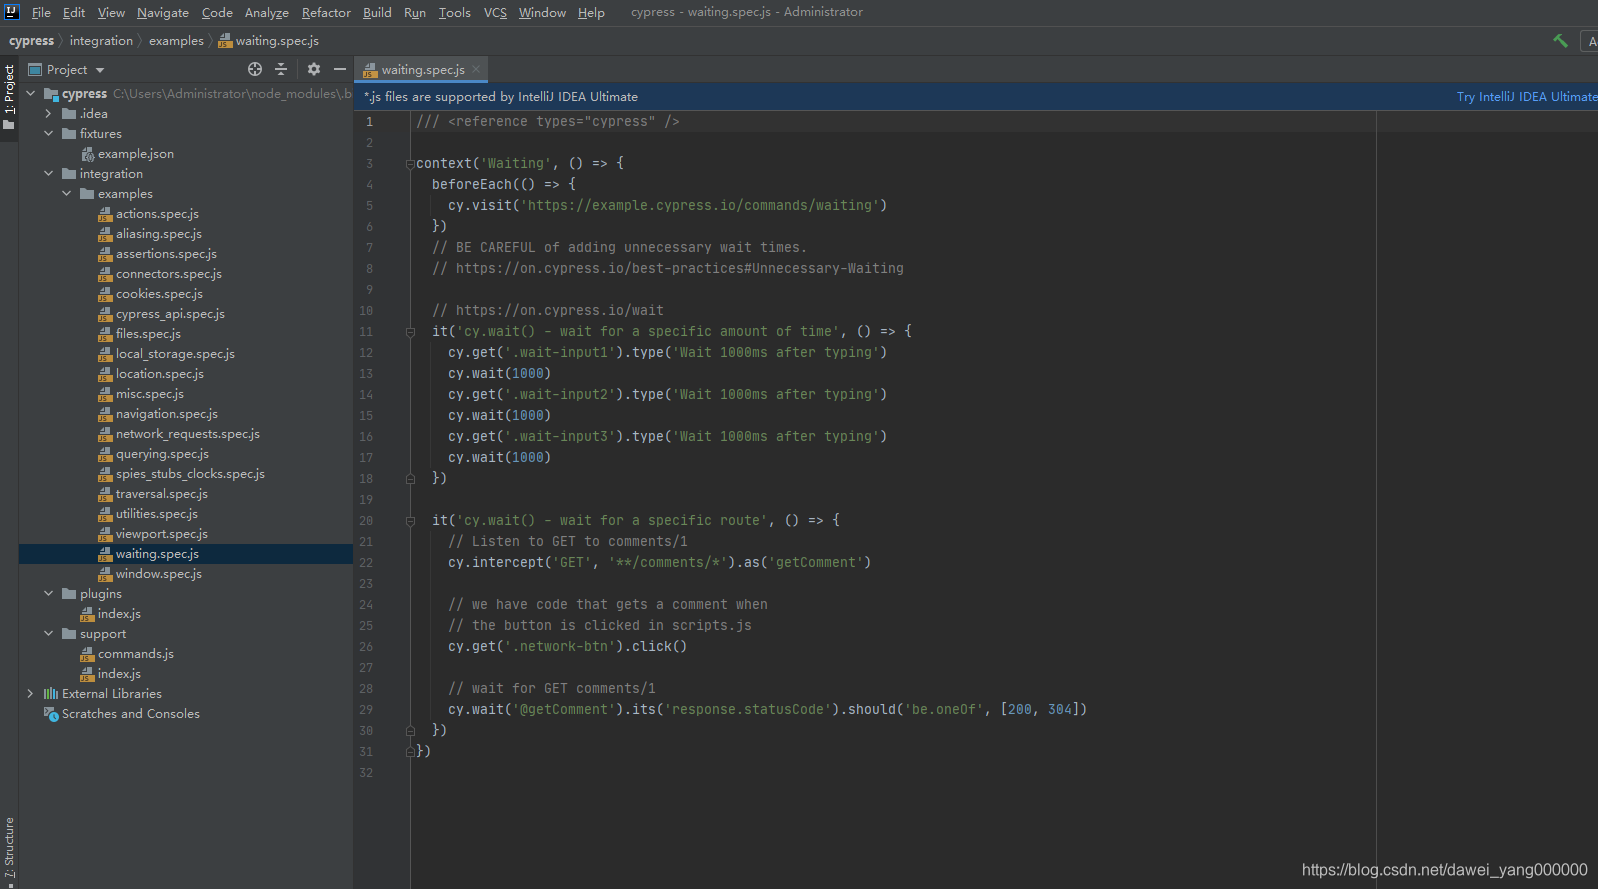Open the Window menu
Viewport: 1598px width, 889px height.
542,12
